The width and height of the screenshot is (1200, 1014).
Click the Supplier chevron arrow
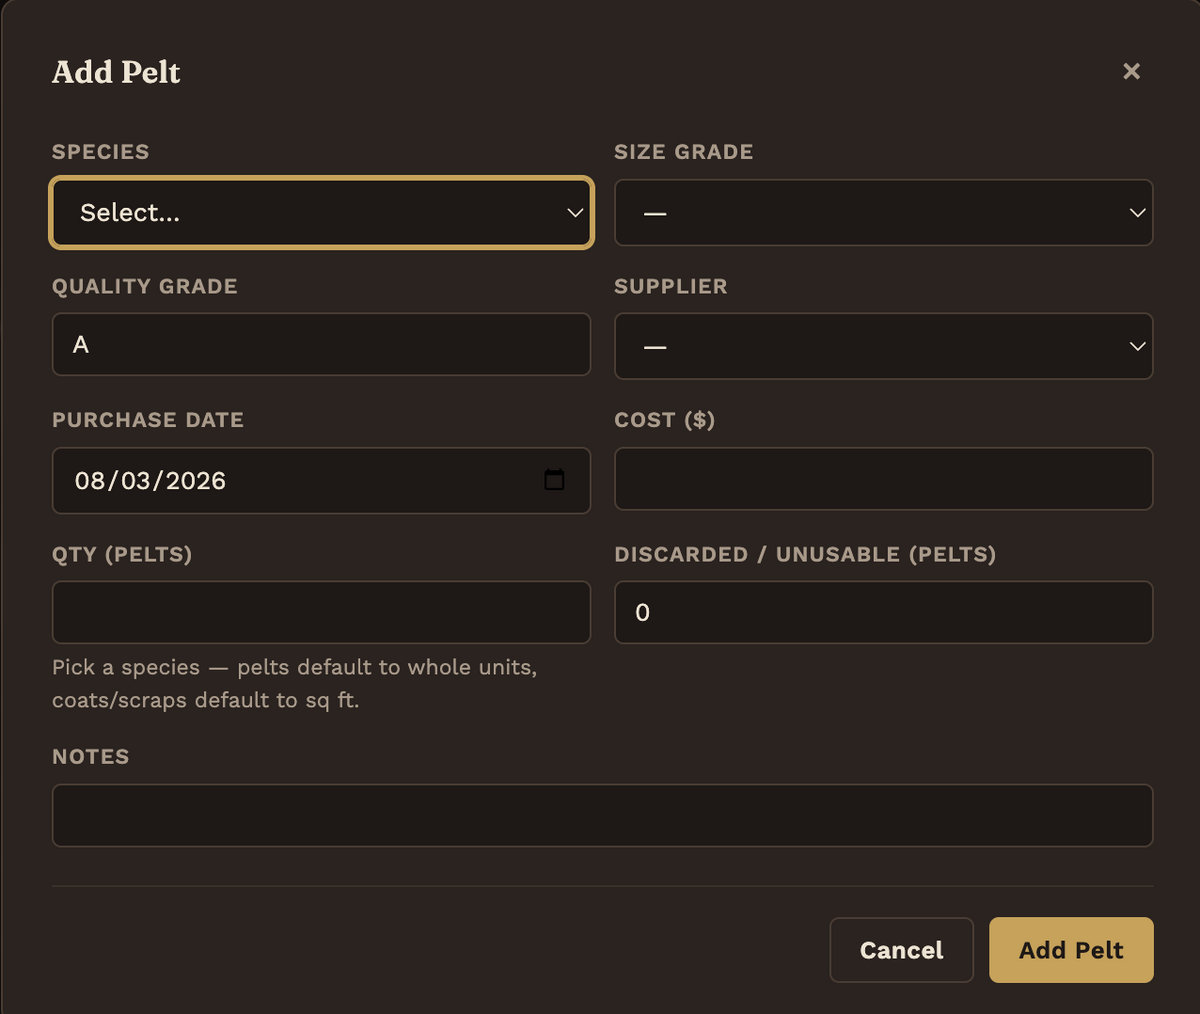coord(1137,346)
